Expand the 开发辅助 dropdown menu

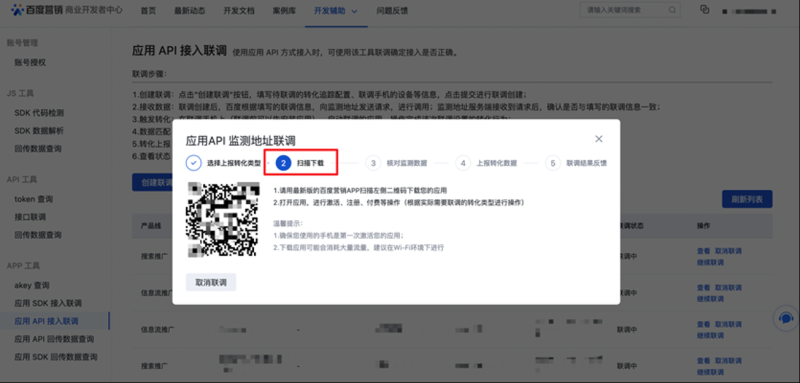coord(336,11)
